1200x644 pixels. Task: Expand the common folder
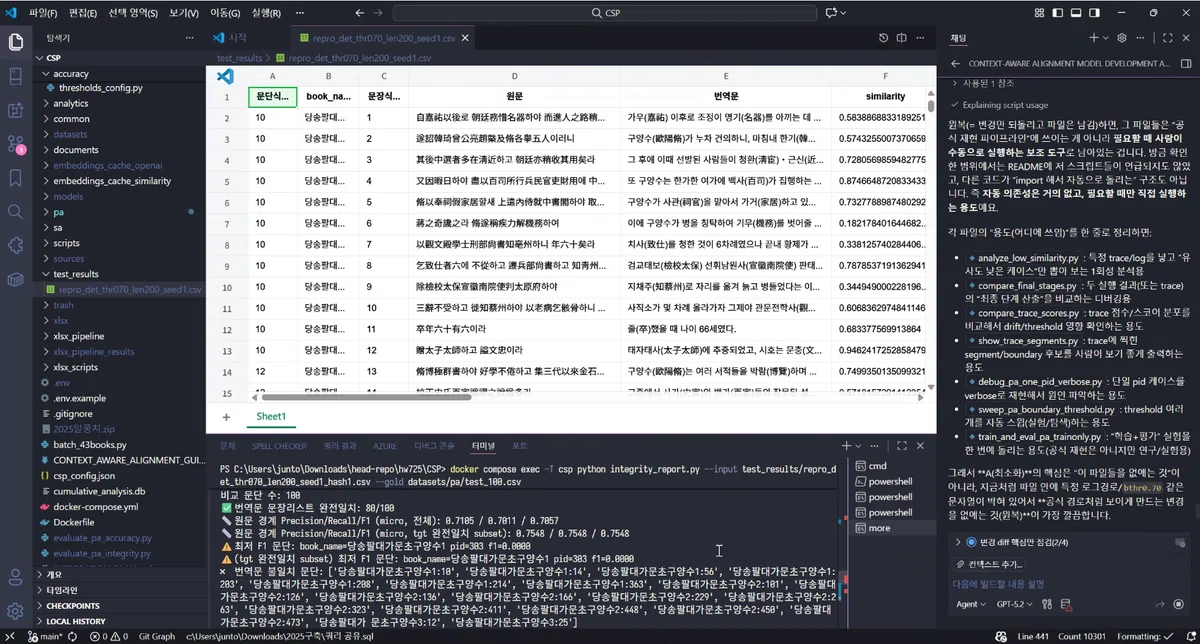tap(120, 118)
